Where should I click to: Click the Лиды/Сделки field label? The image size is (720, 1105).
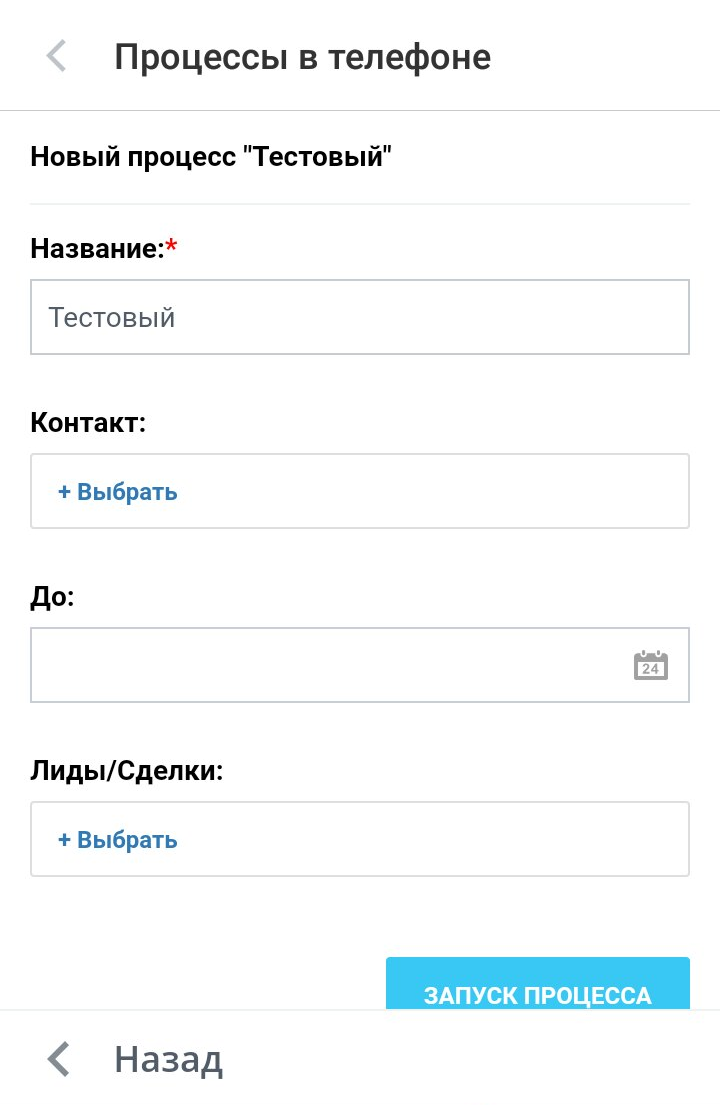[127, 771]
